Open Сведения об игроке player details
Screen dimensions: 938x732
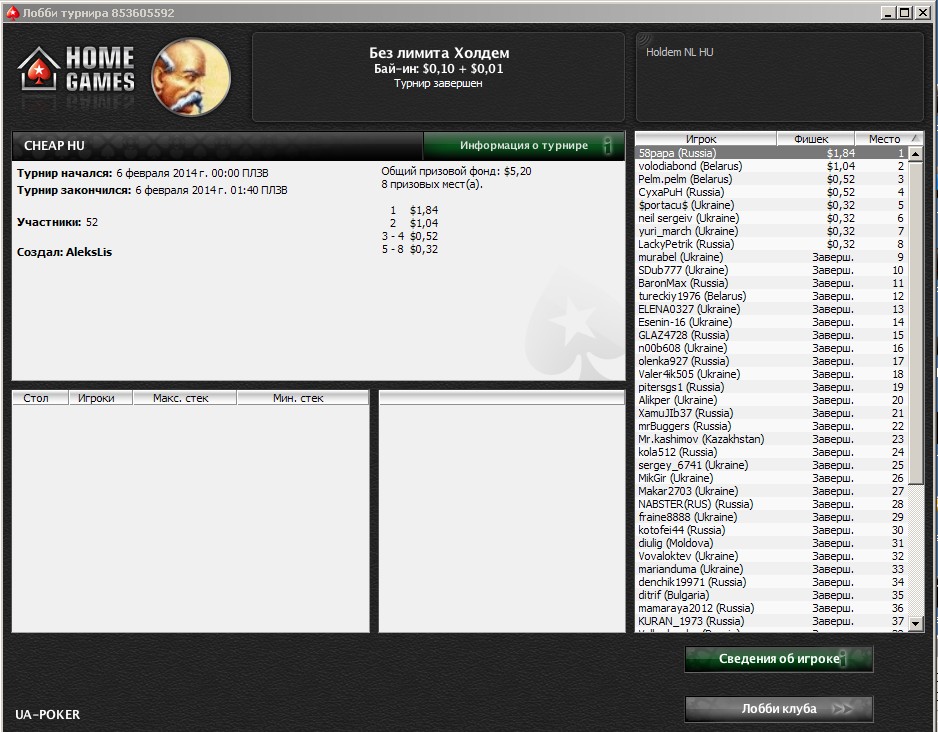coord(778,658)
